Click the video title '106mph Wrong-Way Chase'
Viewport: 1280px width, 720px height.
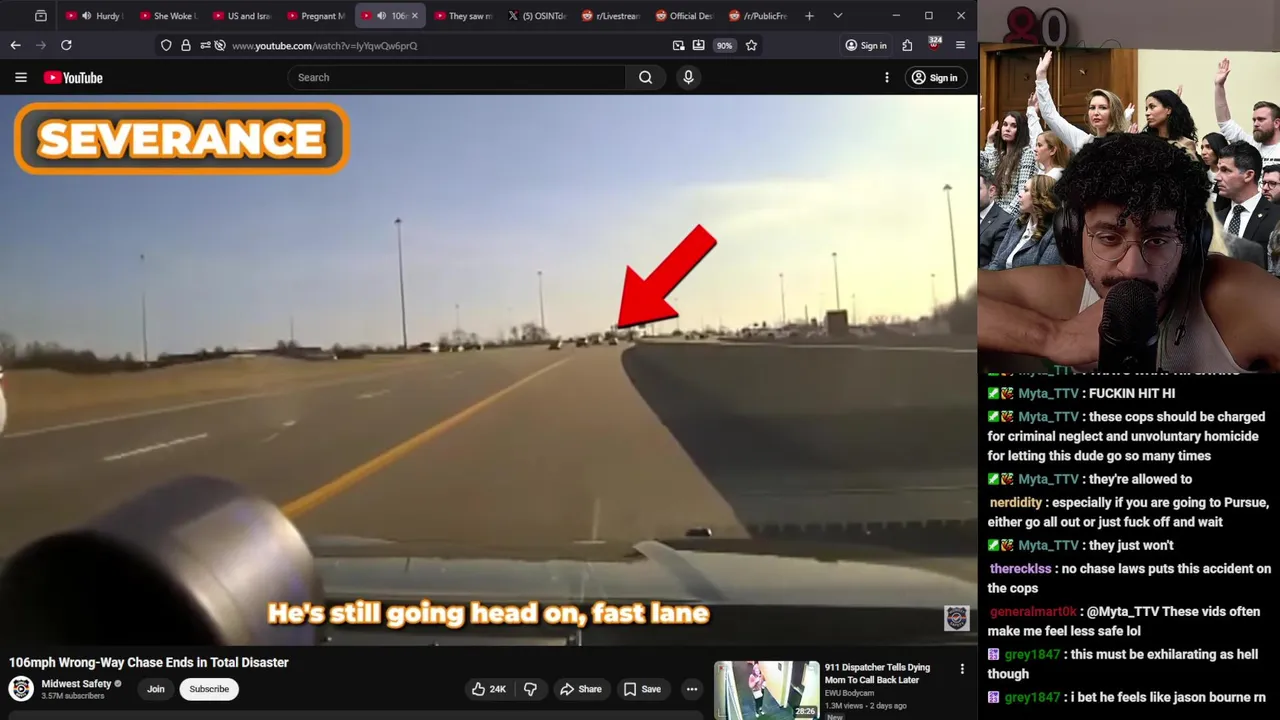coord(149,662)
